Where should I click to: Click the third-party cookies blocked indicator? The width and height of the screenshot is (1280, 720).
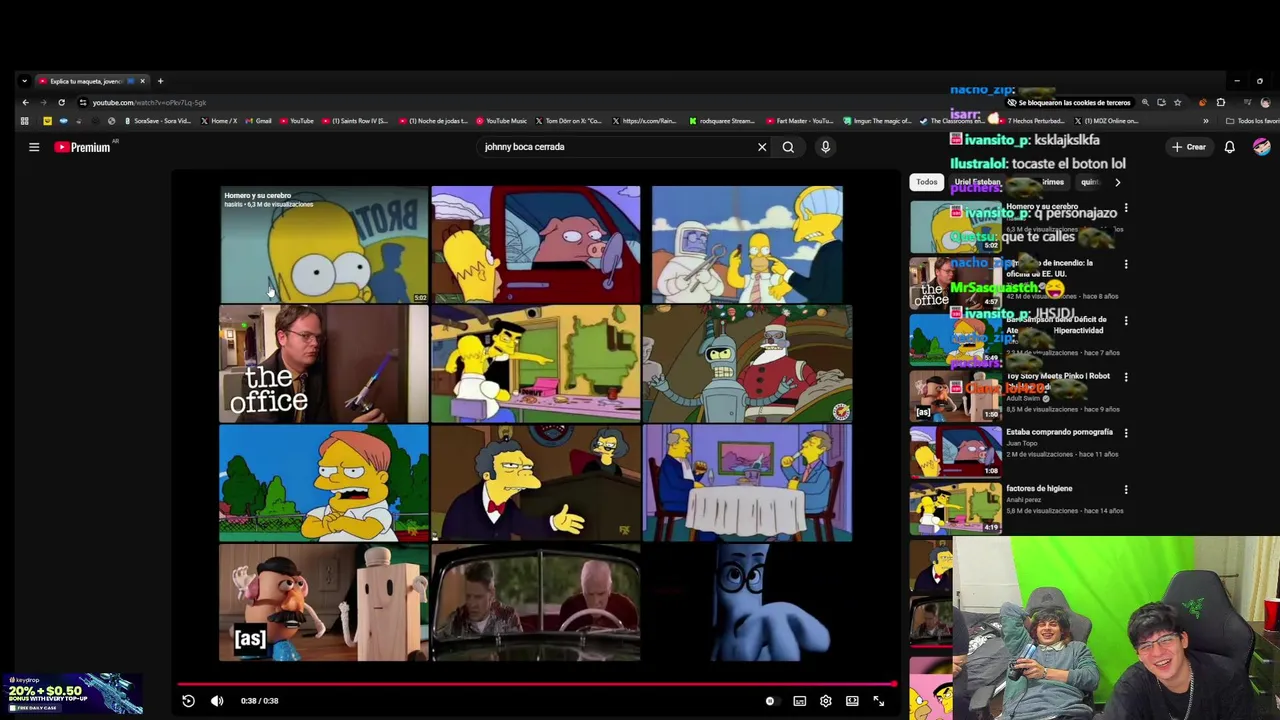point(1070,102)
